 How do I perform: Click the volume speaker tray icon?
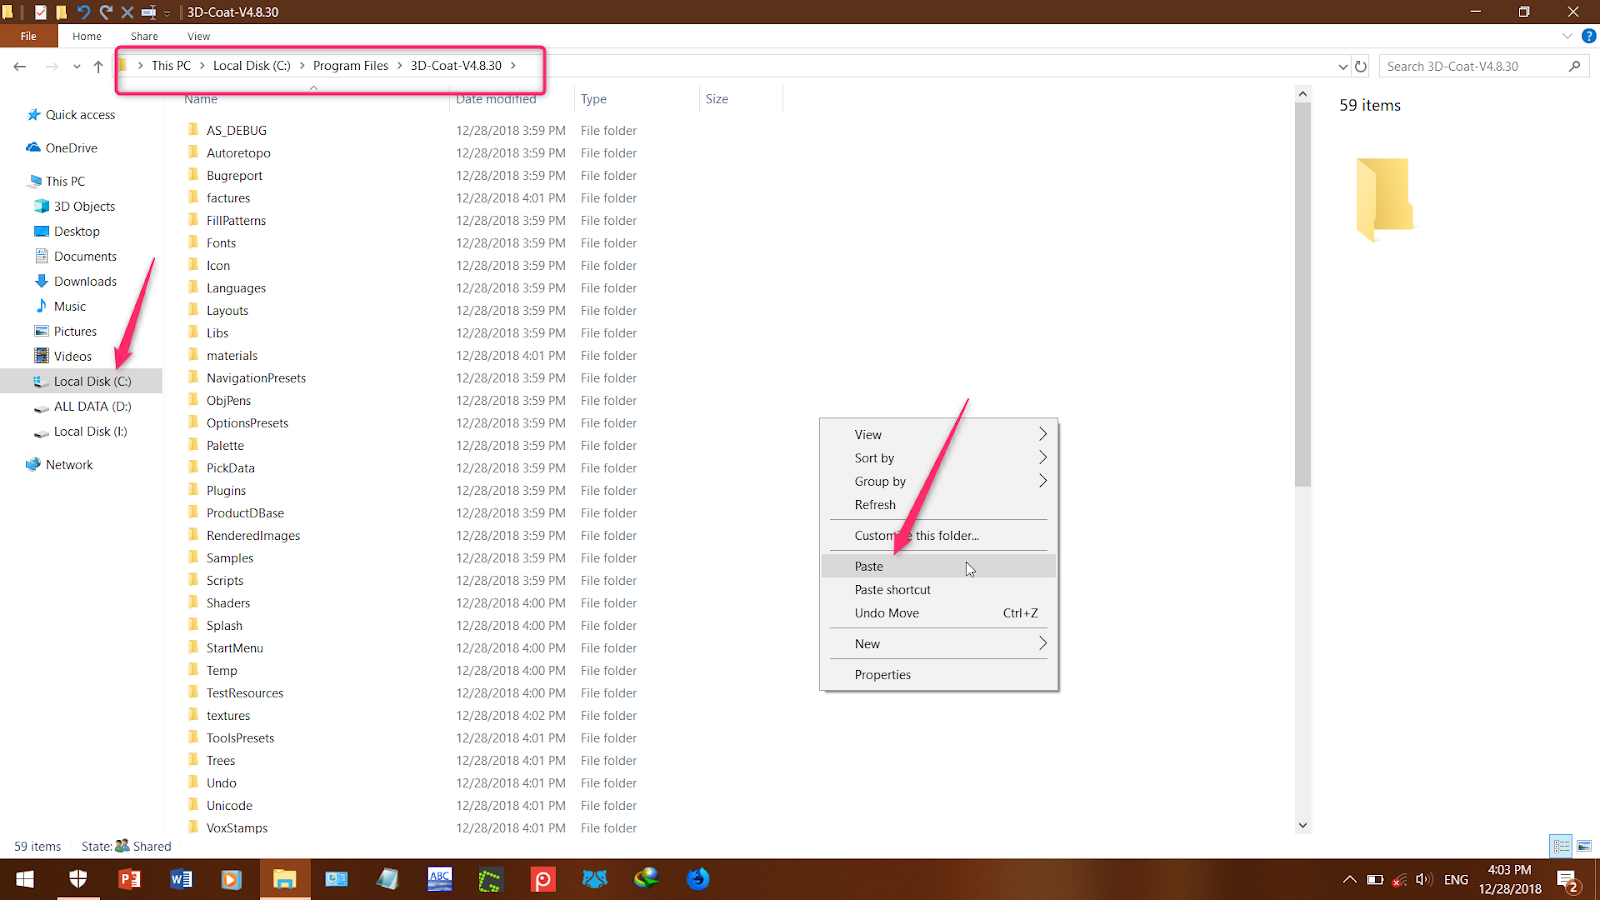pos(1424,880)
